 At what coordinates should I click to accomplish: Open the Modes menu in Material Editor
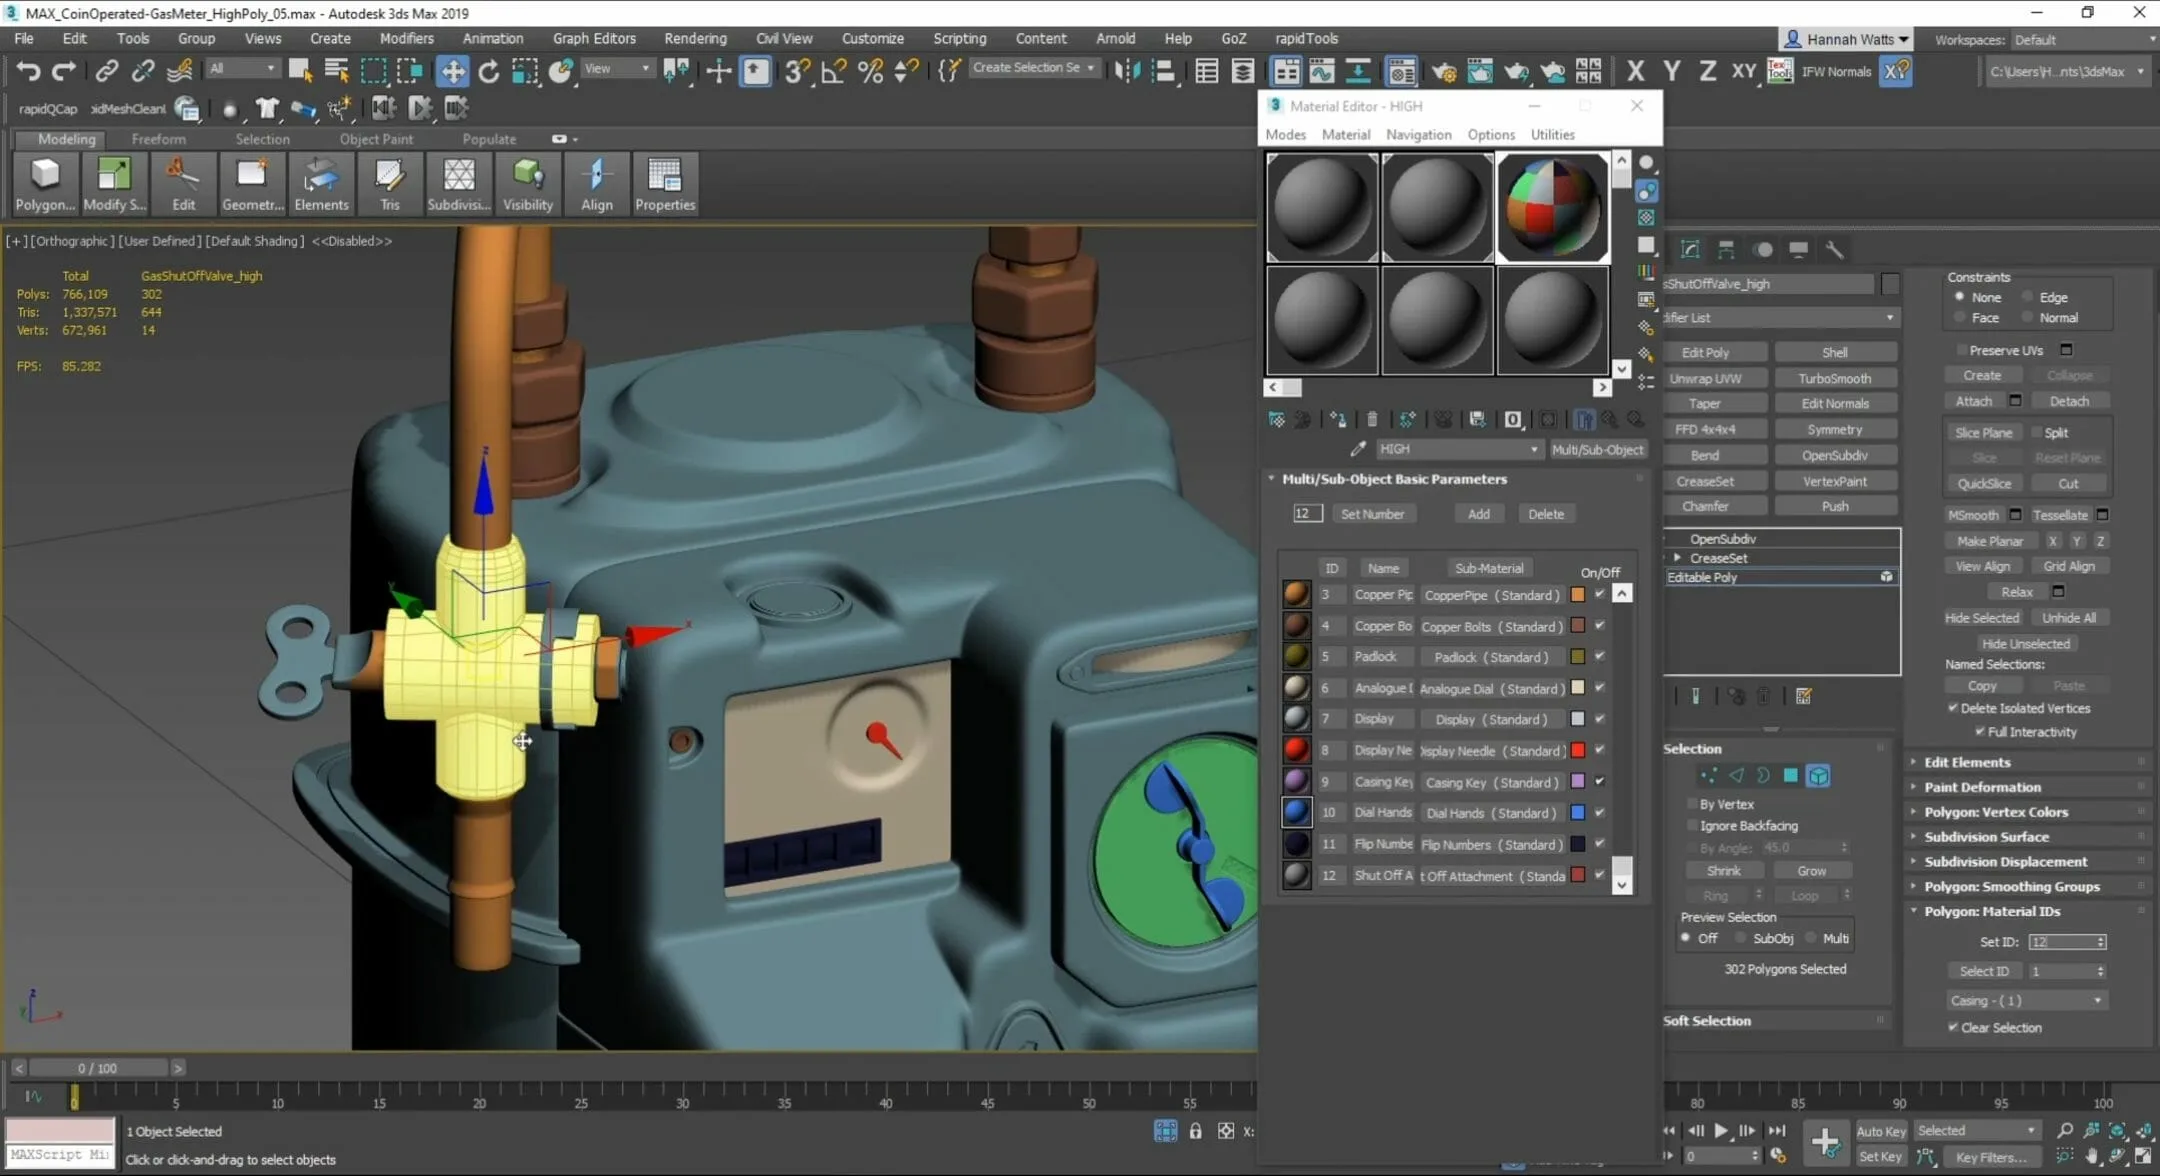click(x=1284, y=135)
